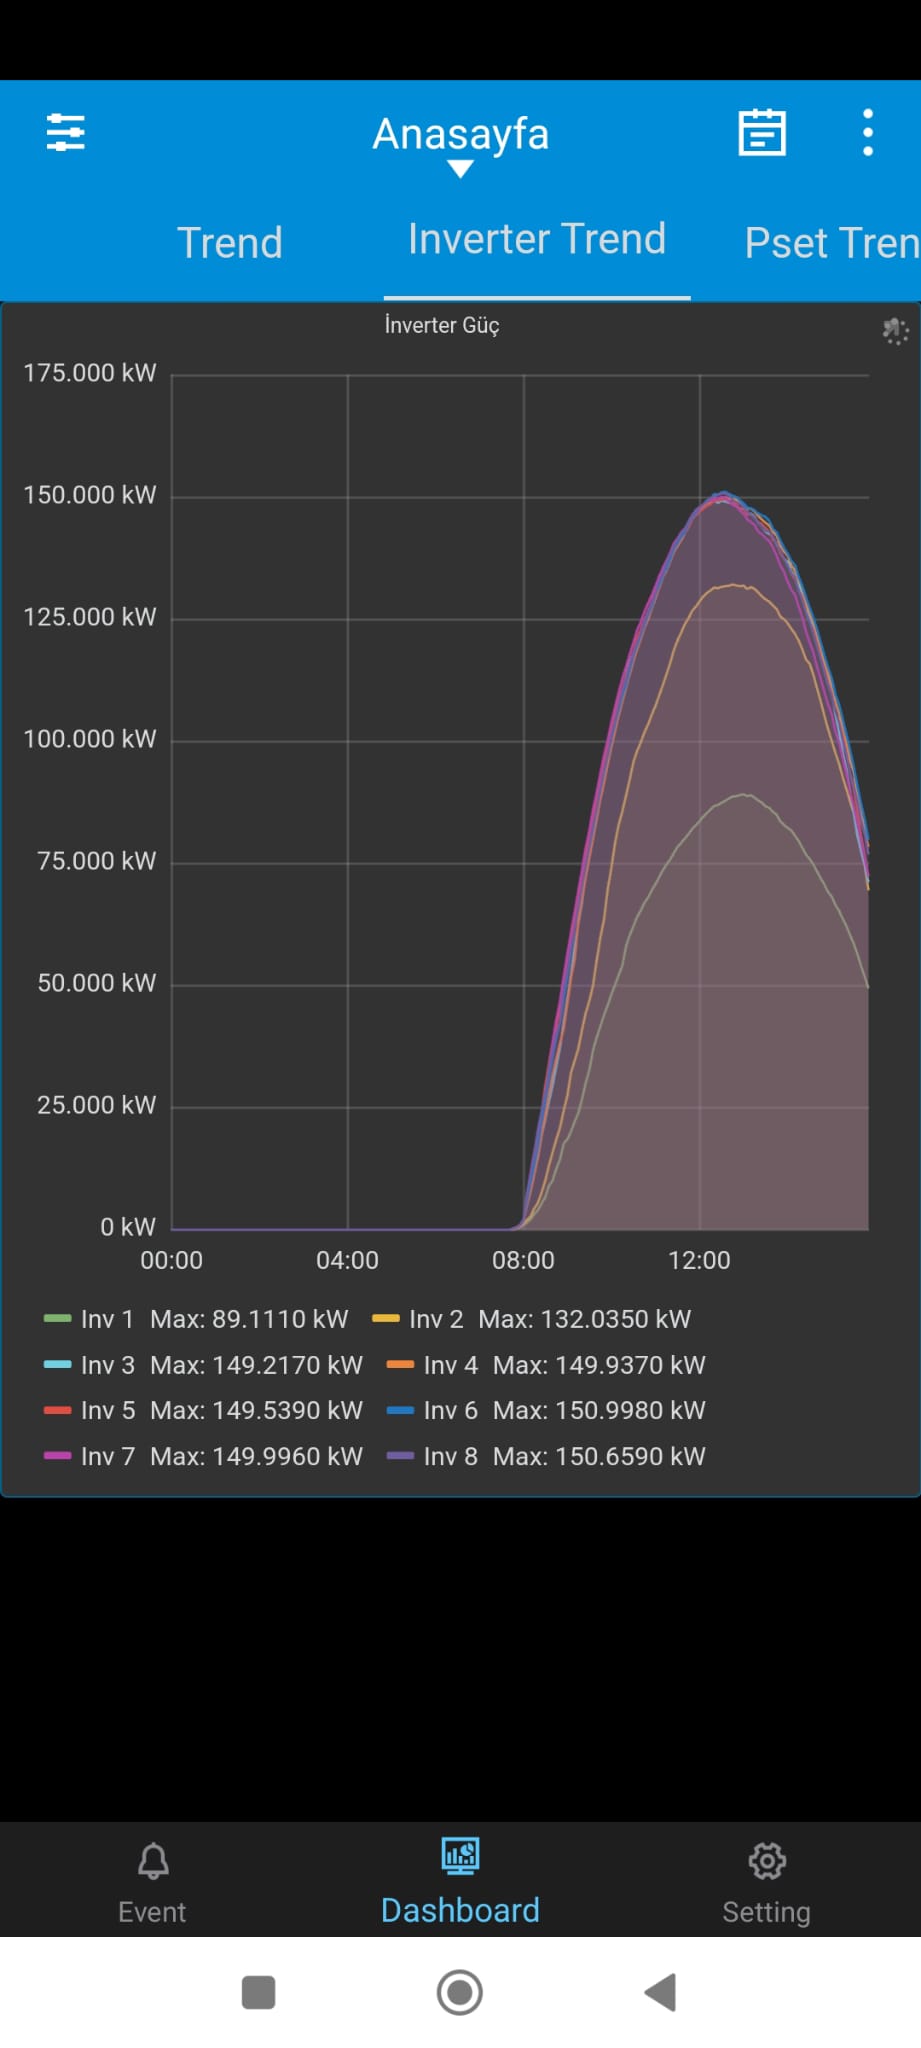This screenshot has height=2048, width=921.
Task: Select the Inverter Trend tab
Action: click(537, 240)
